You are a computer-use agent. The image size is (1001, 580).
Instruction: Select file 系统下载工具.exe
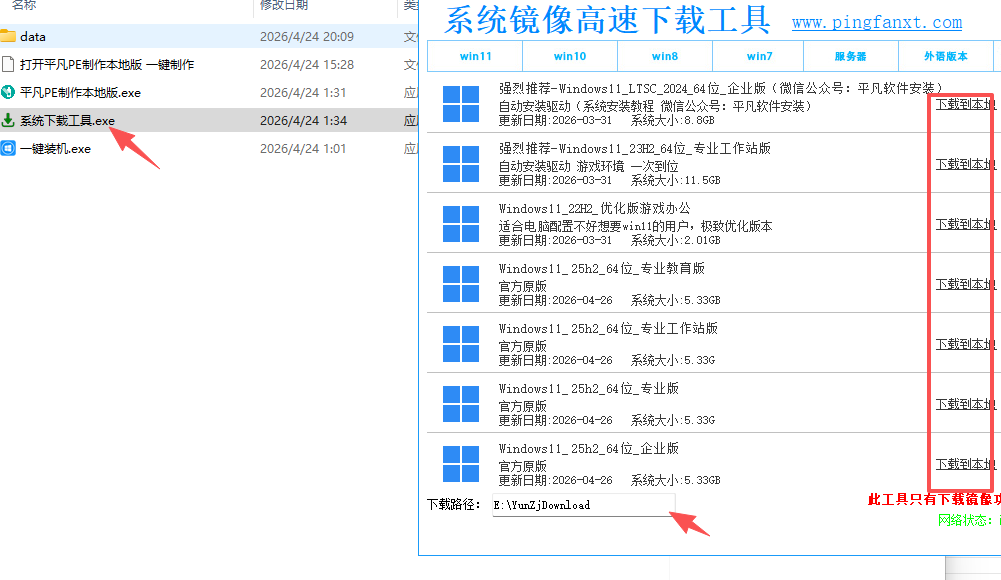coord(67,121)
